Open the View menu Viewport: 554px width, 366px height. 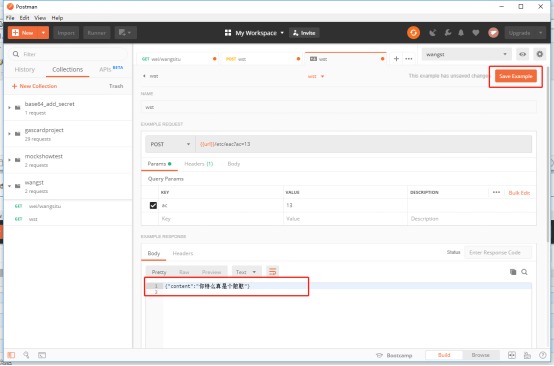(x=40, y=18)
